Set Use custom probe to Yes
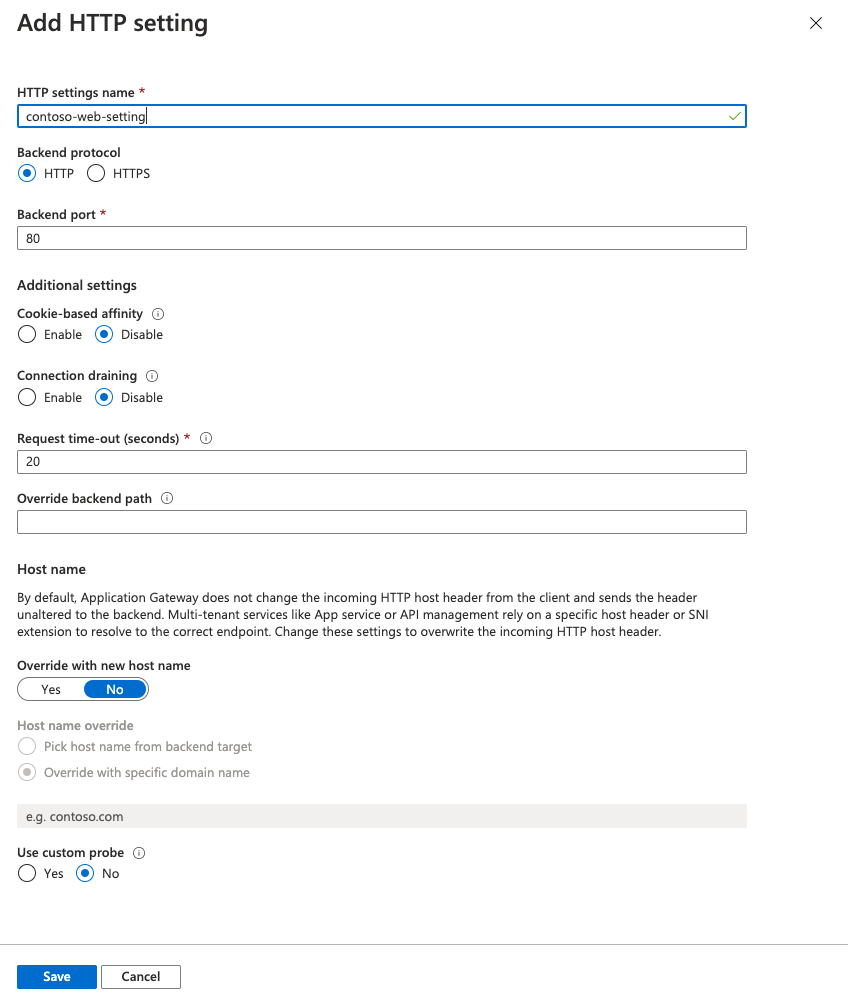The width and height of the screenshot is (848, 994). pyautogui.click(x=26, y=873)
